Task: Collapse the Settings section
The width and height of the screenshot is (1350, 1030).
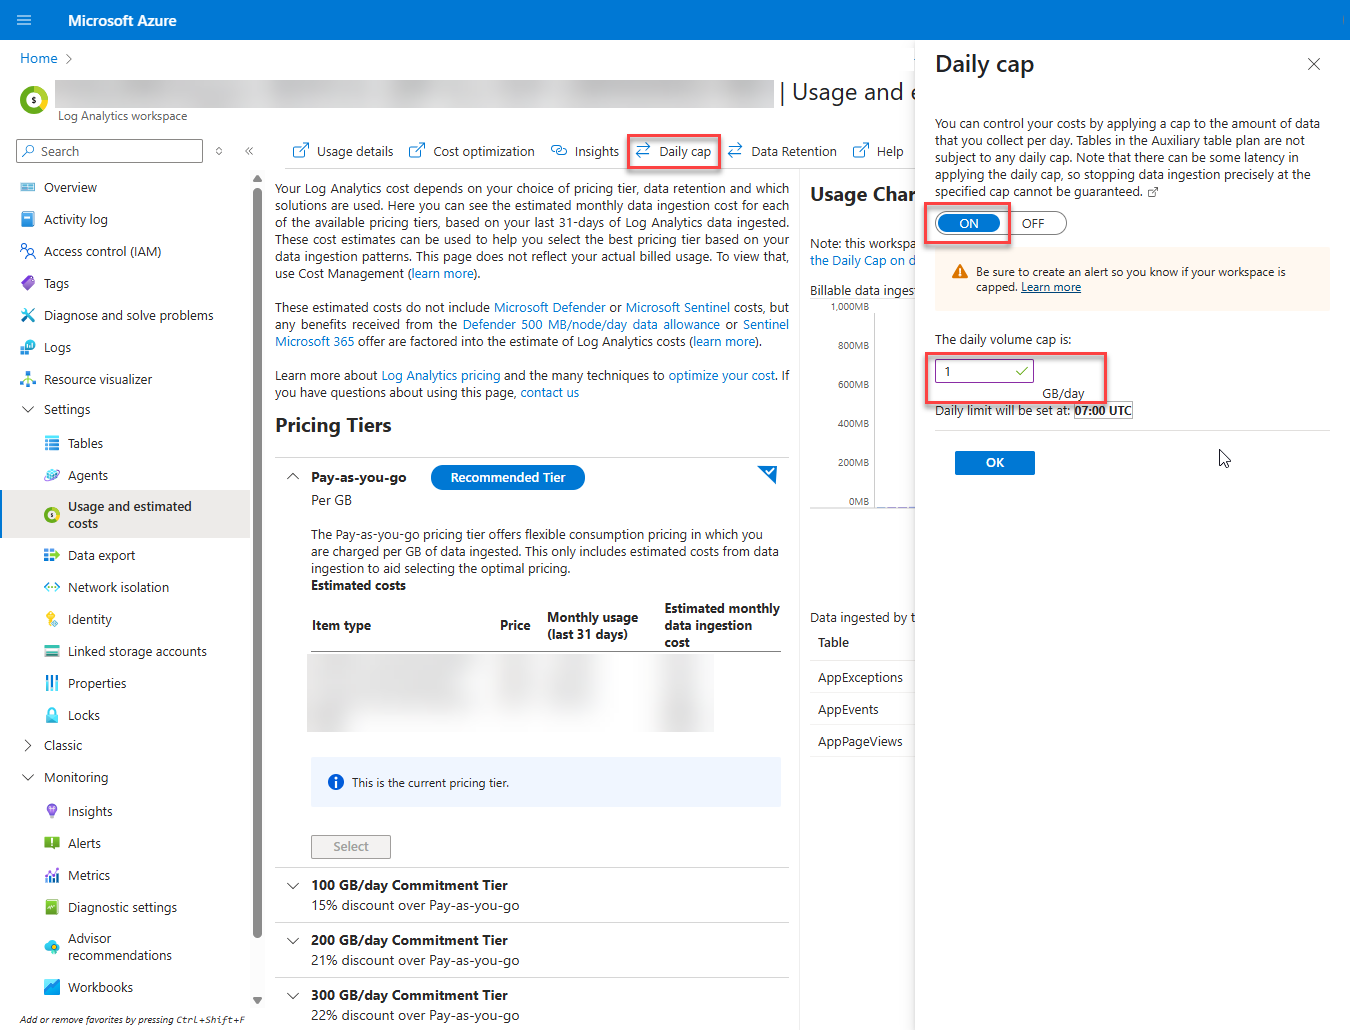Action: click(28, 409)
